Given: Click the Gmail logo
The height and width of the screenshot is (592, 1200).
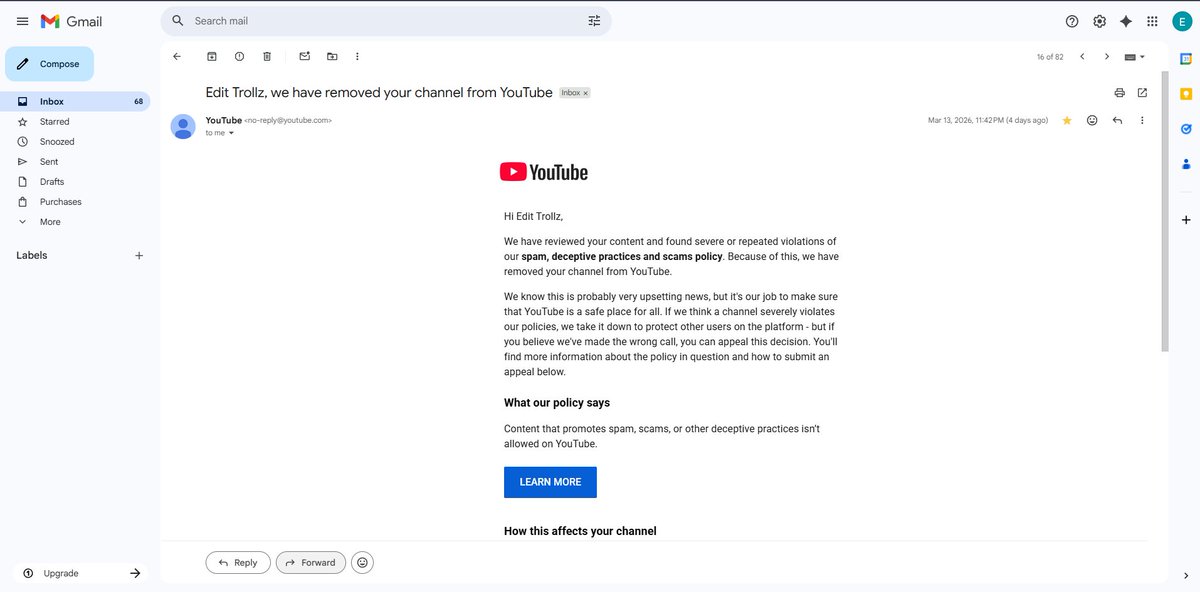Looking at the screenshot, I should coord(71,21).
